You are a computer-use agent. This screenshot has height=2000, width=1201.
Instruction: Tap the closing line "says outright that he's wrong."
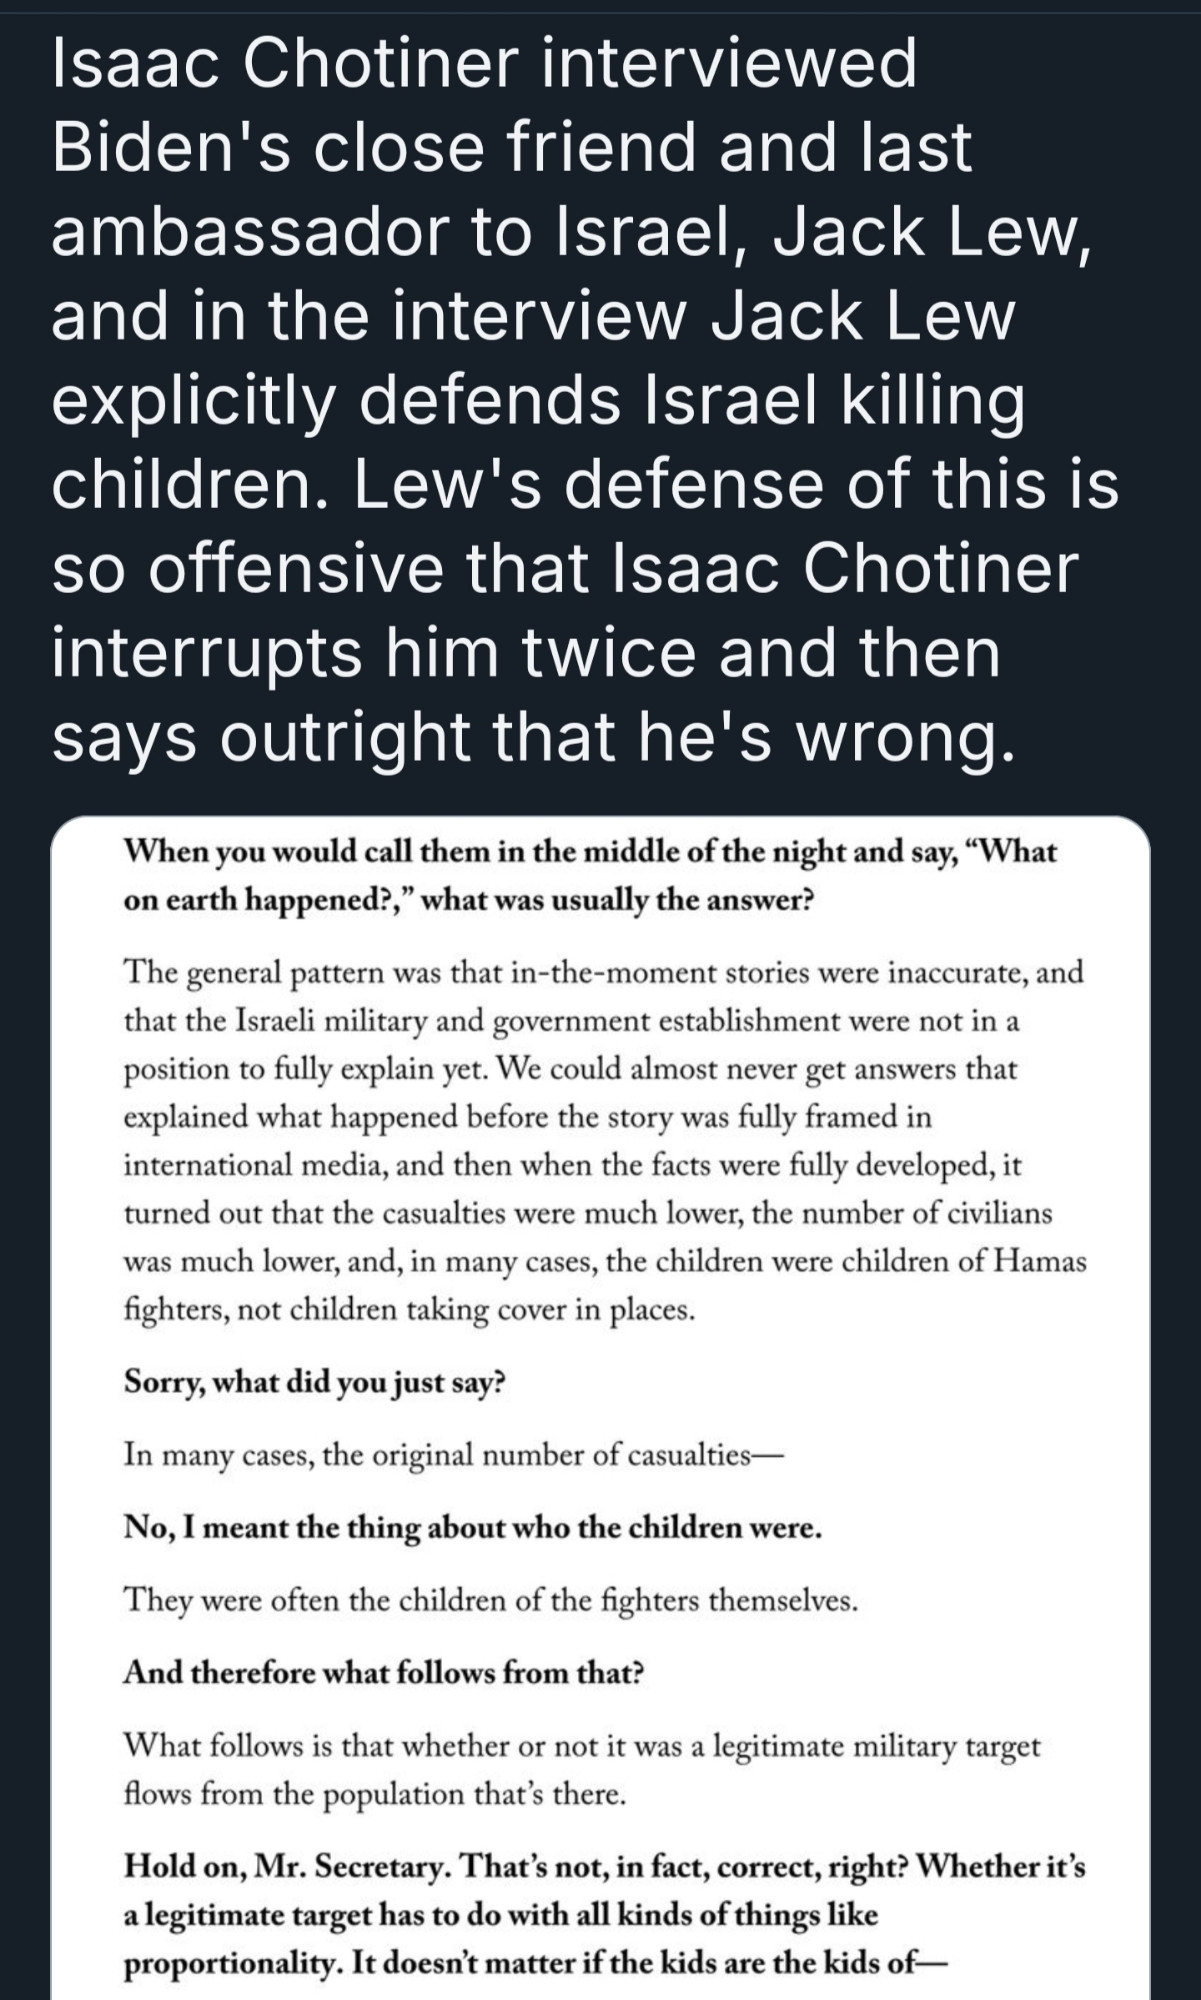tap(525, 736)
